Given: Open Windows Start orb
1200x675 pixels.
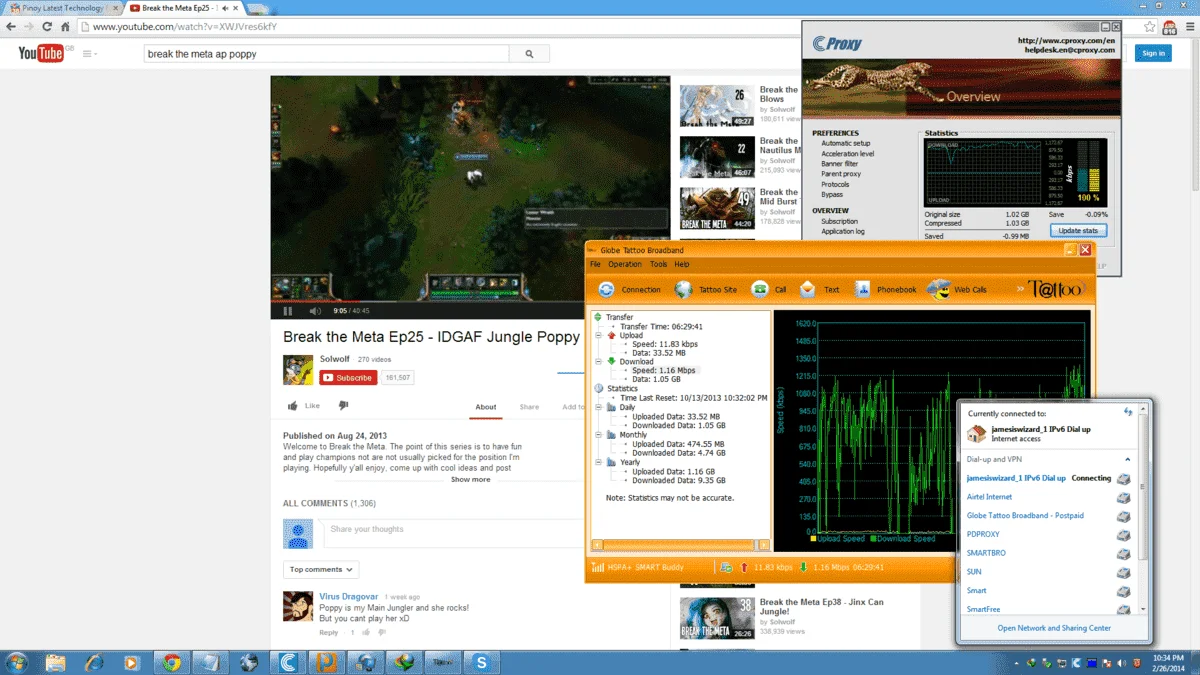Looking at the screenshot, I should [x=17, y=662].
